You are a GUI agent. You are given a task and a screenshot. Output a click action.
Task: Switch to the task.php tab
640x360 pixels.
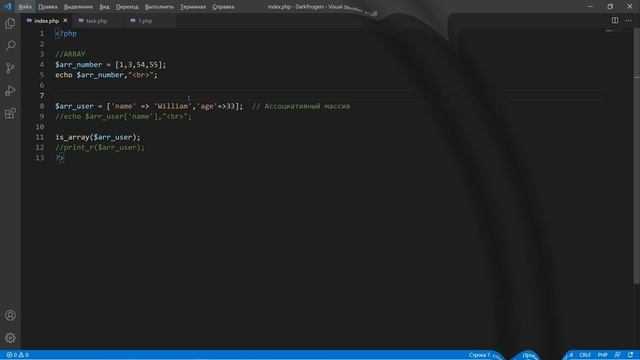point(96,20)
